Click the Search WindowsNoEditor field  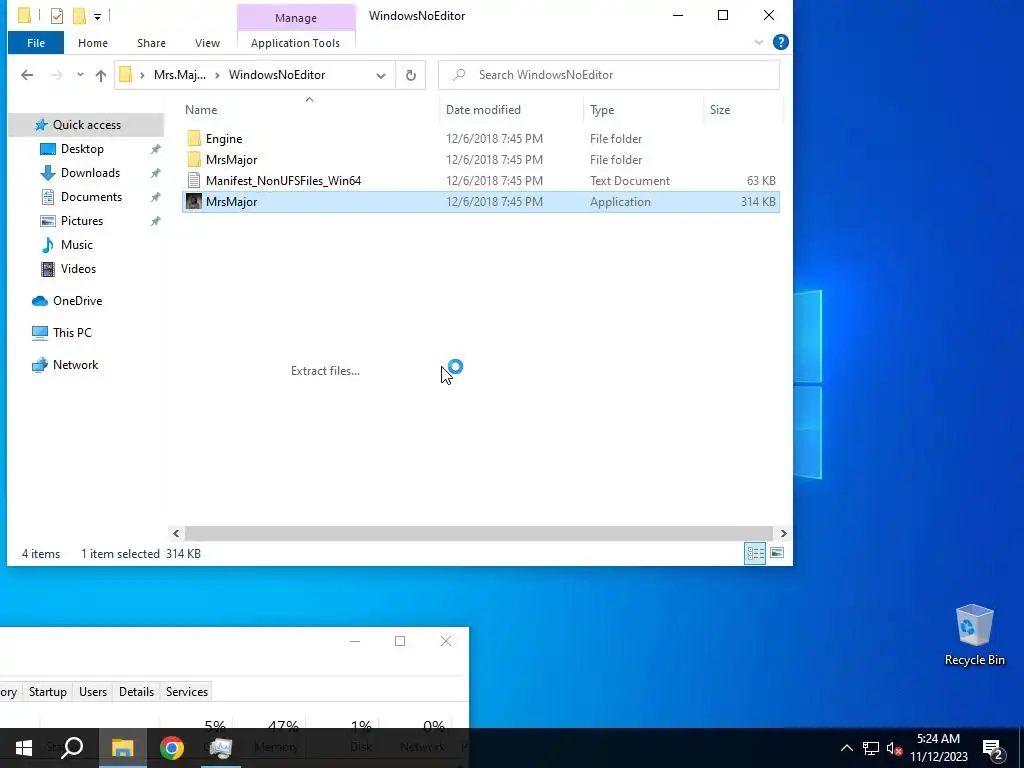click(609, 75)
